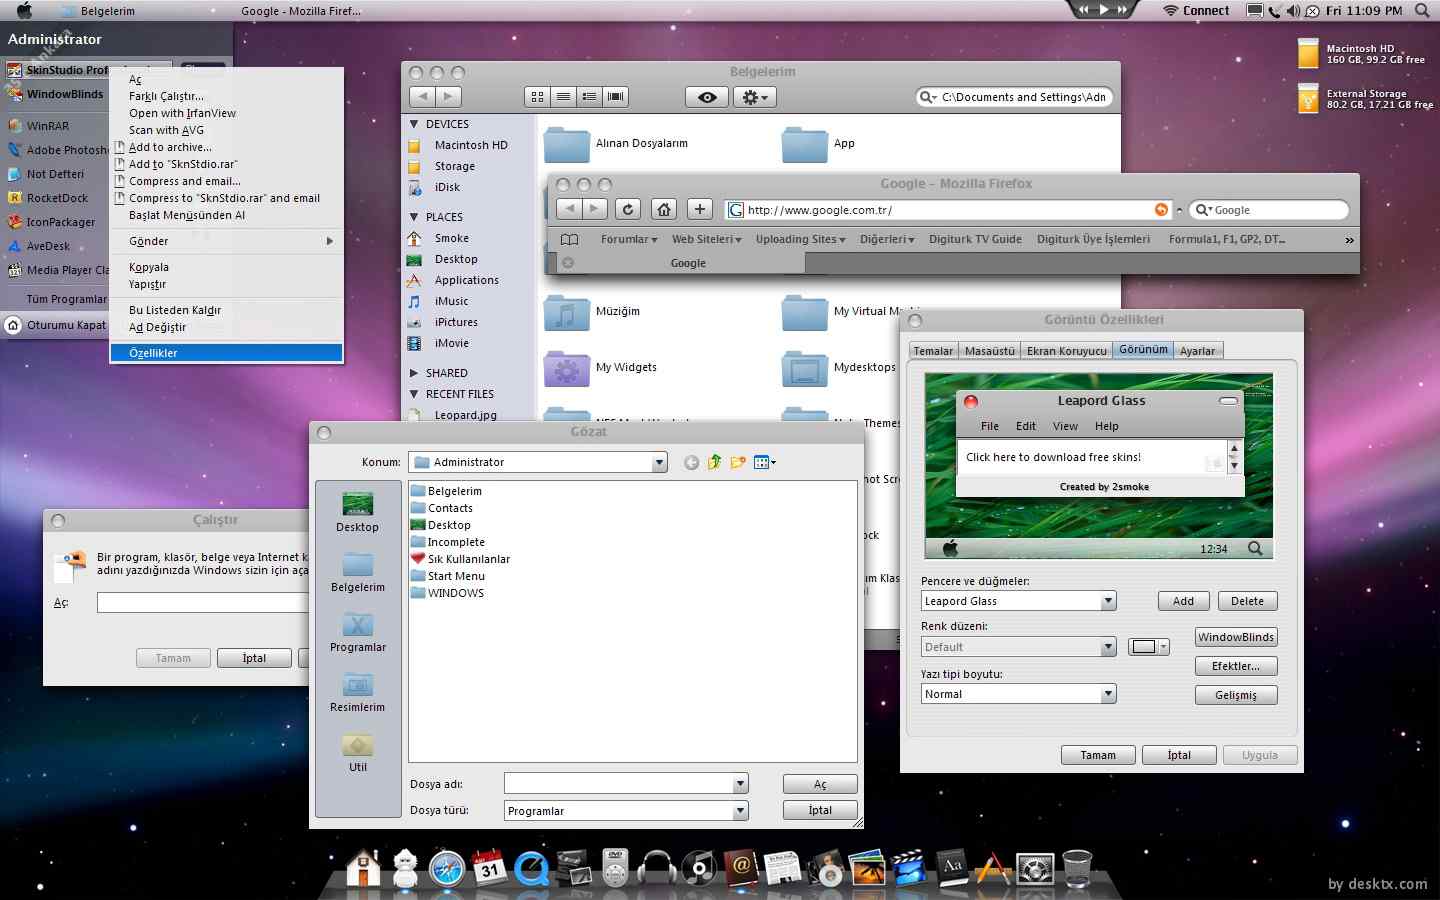Screen dimensions: 1440x900
Task: Open the calendar icon showing 31 in dock
Action: point(489,868)
